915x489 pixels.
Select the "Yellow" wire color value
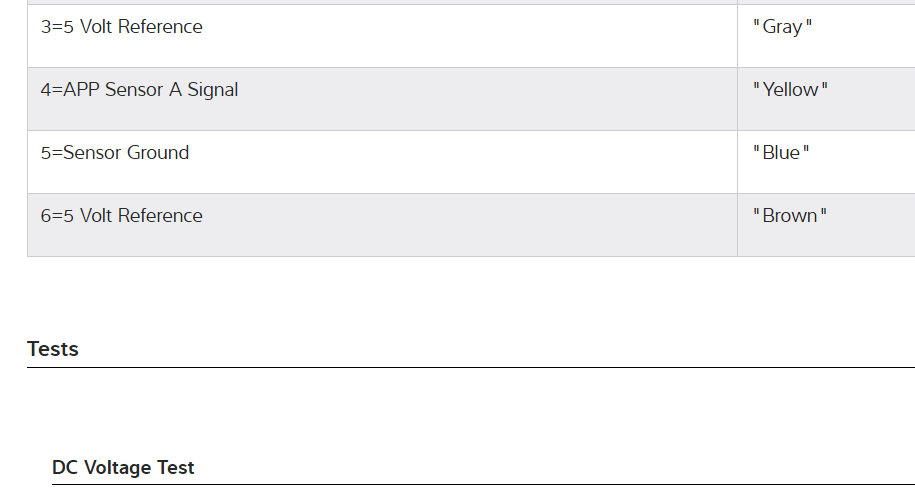[790, 90]
